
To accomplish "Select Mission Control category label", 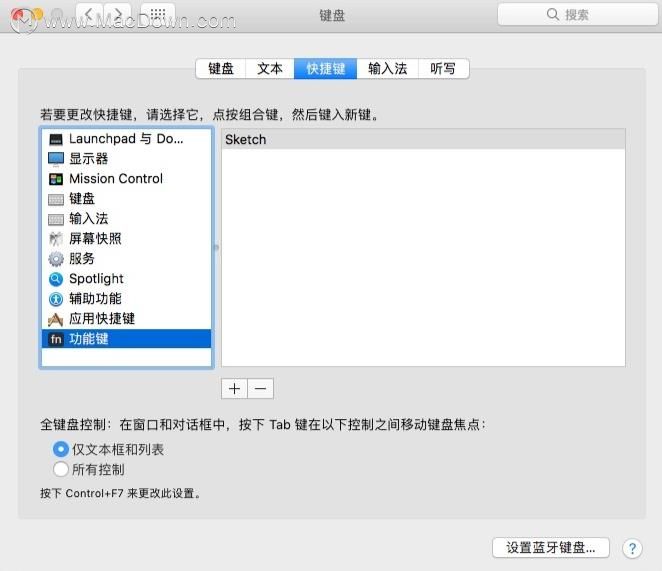I will point(116,179).
